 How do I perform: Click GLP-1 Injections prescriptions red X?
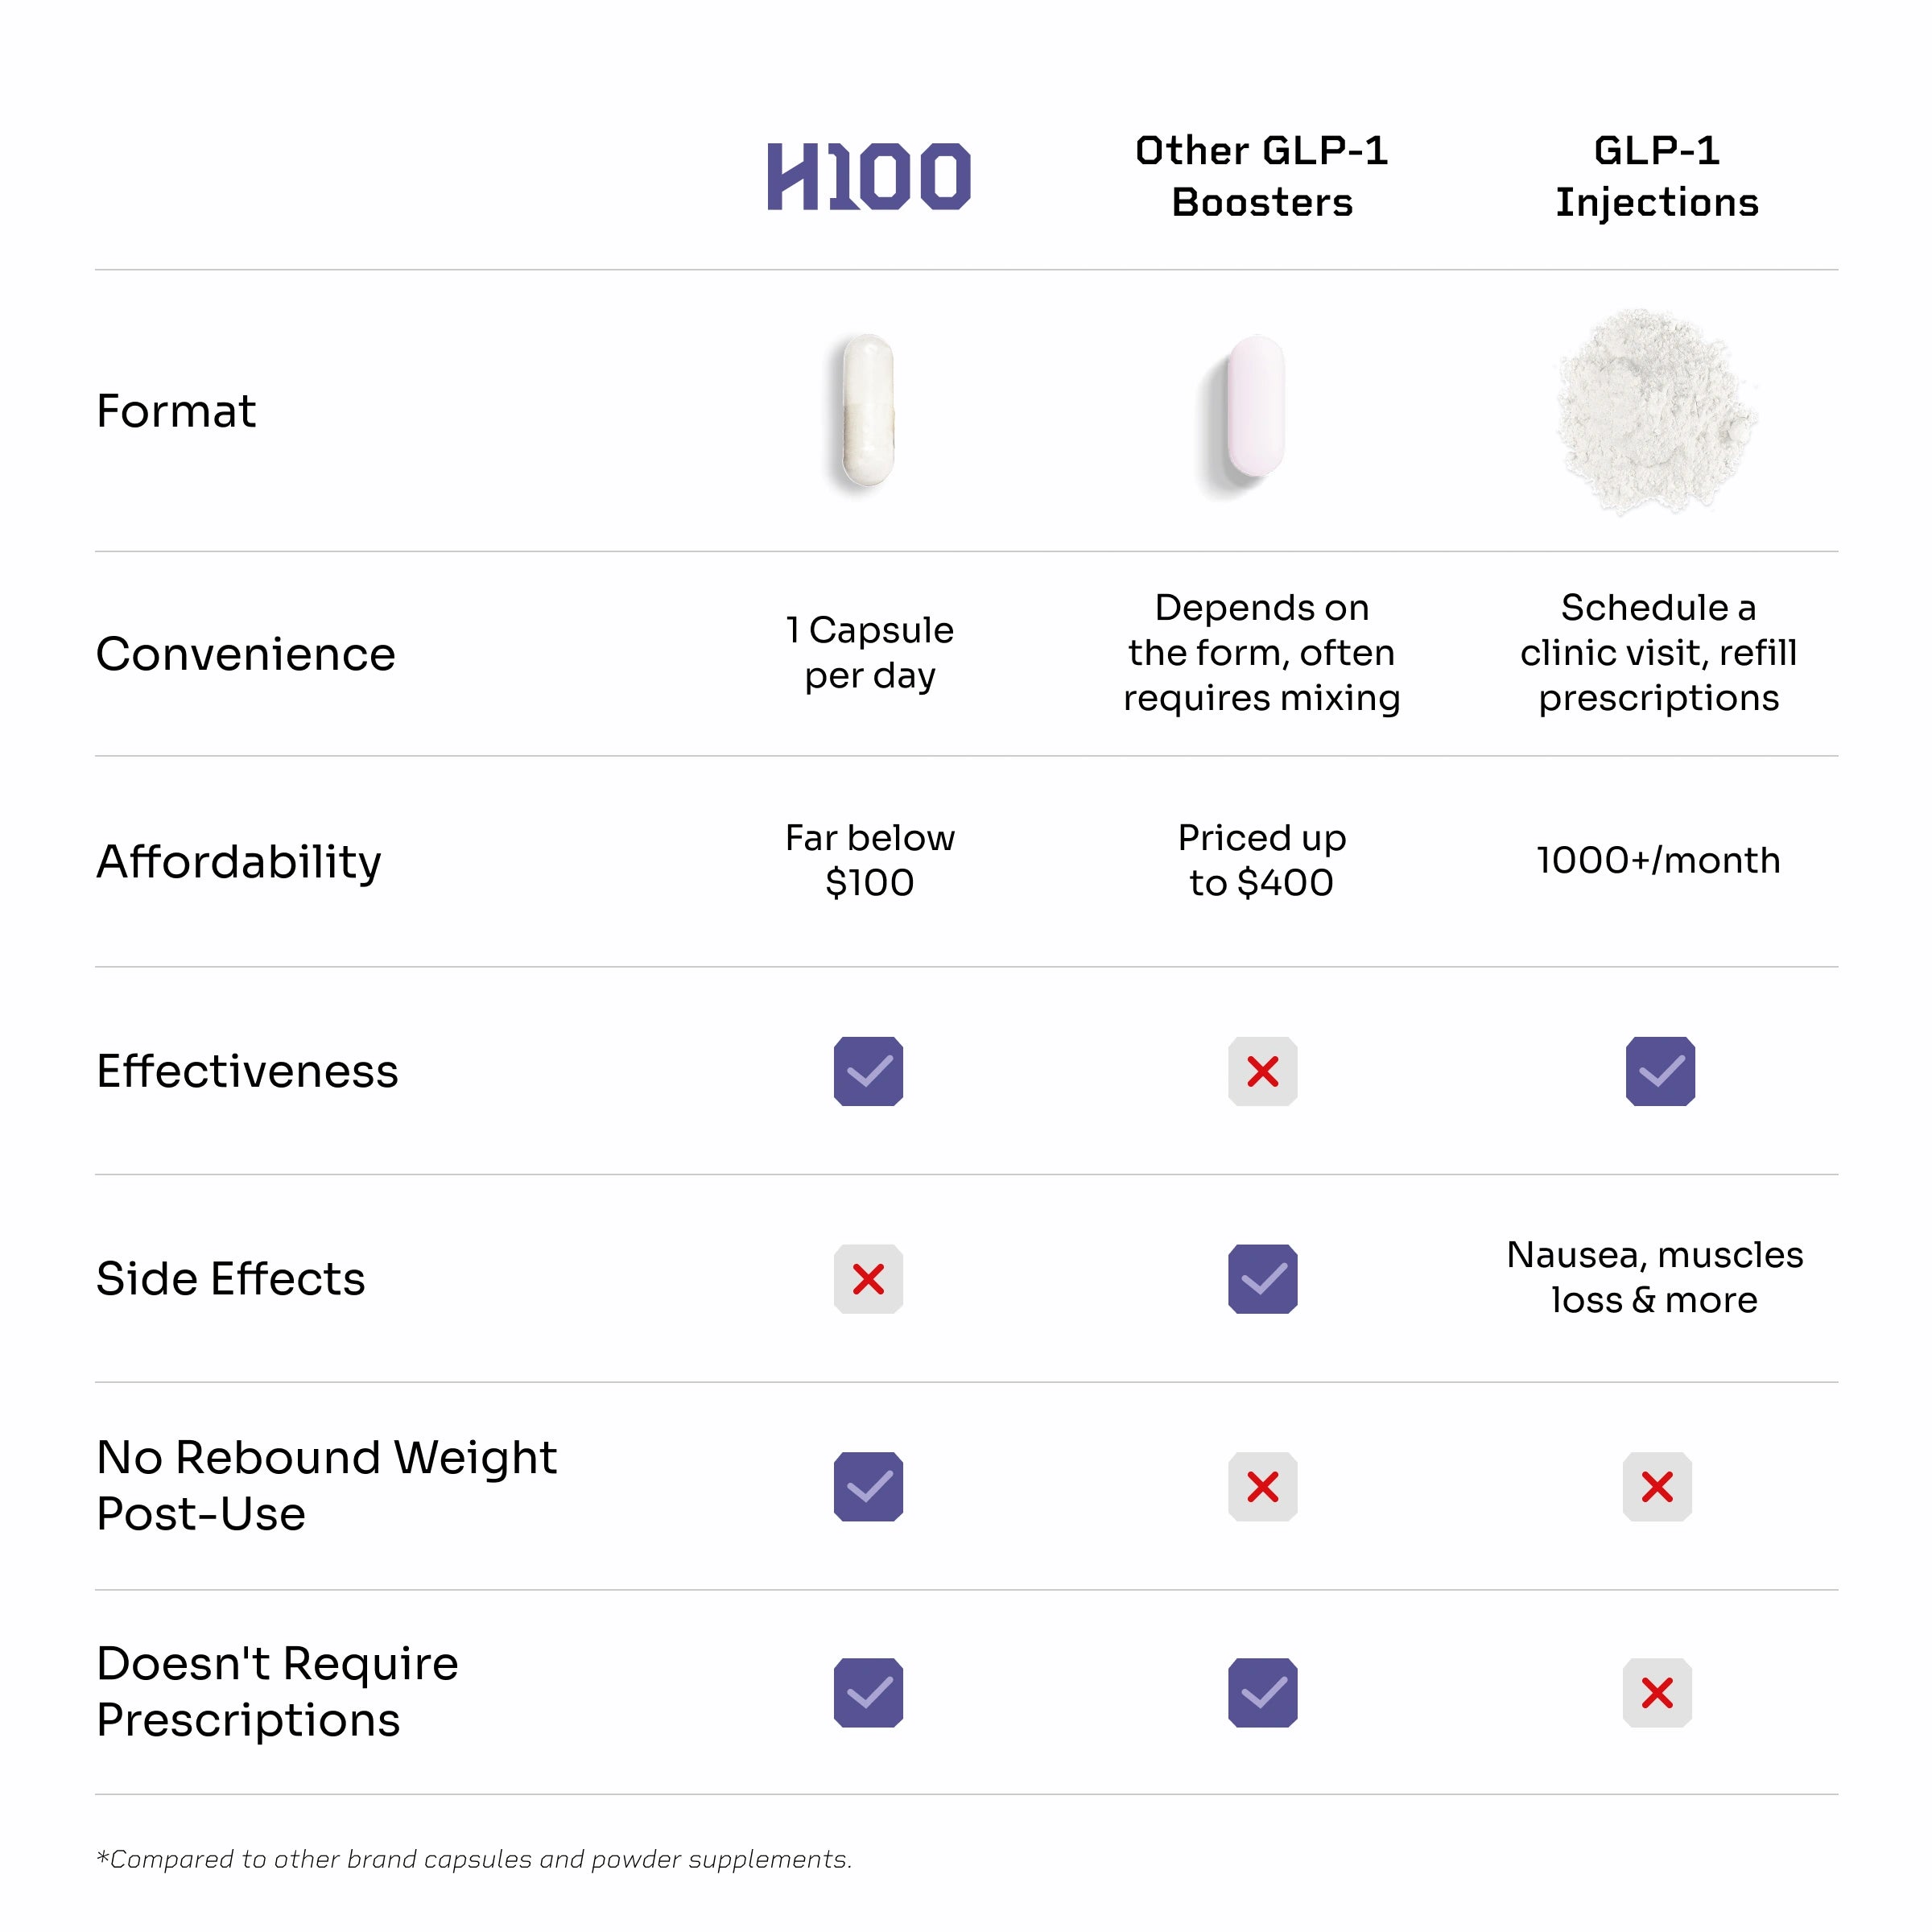point(1657,1692)
